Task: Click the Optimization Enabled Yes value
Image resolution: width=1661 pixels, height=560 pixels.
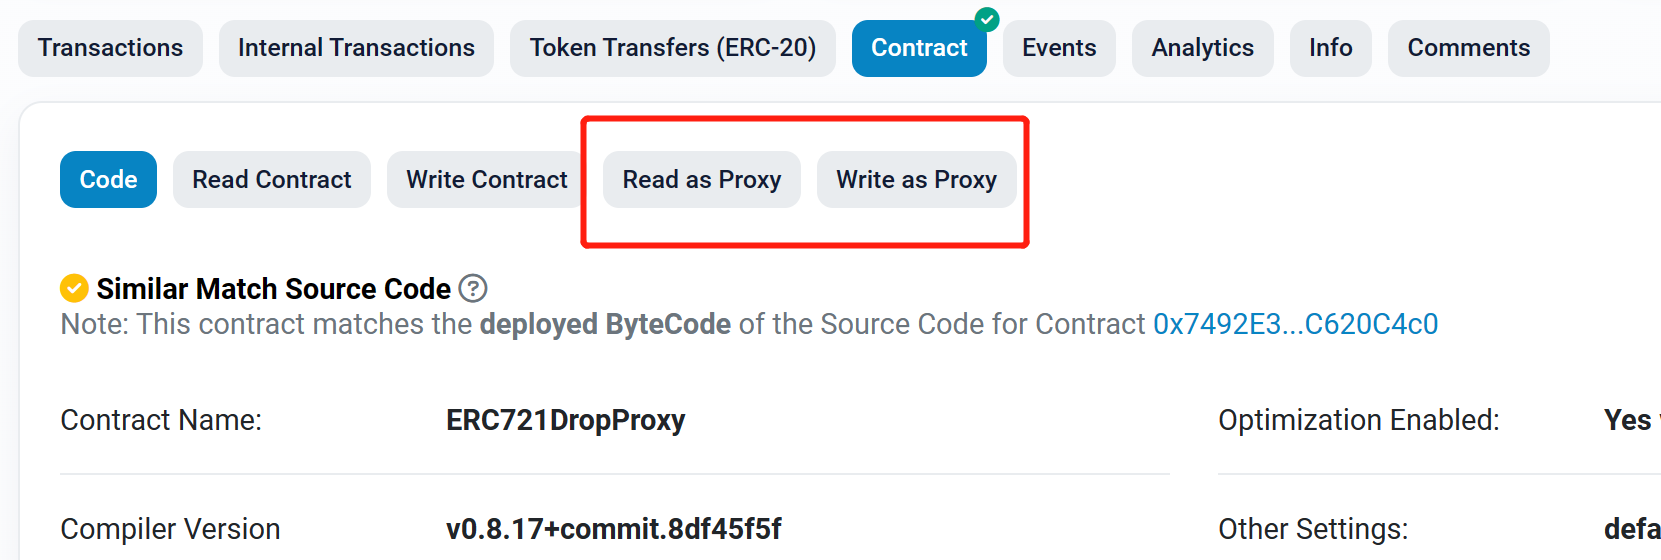Action: 1627,420
